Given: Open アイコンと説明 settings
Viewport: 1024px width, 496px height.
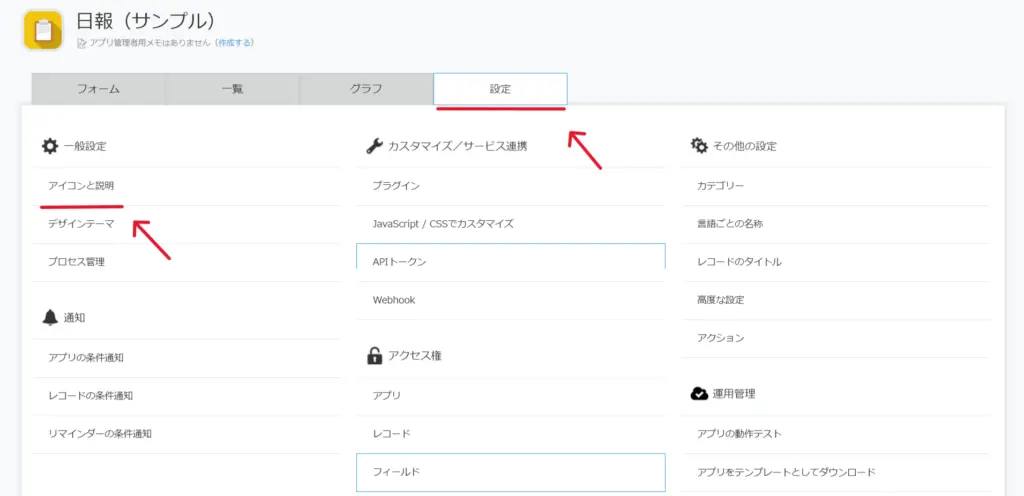Looking at the screenshot, I should 88,186.
